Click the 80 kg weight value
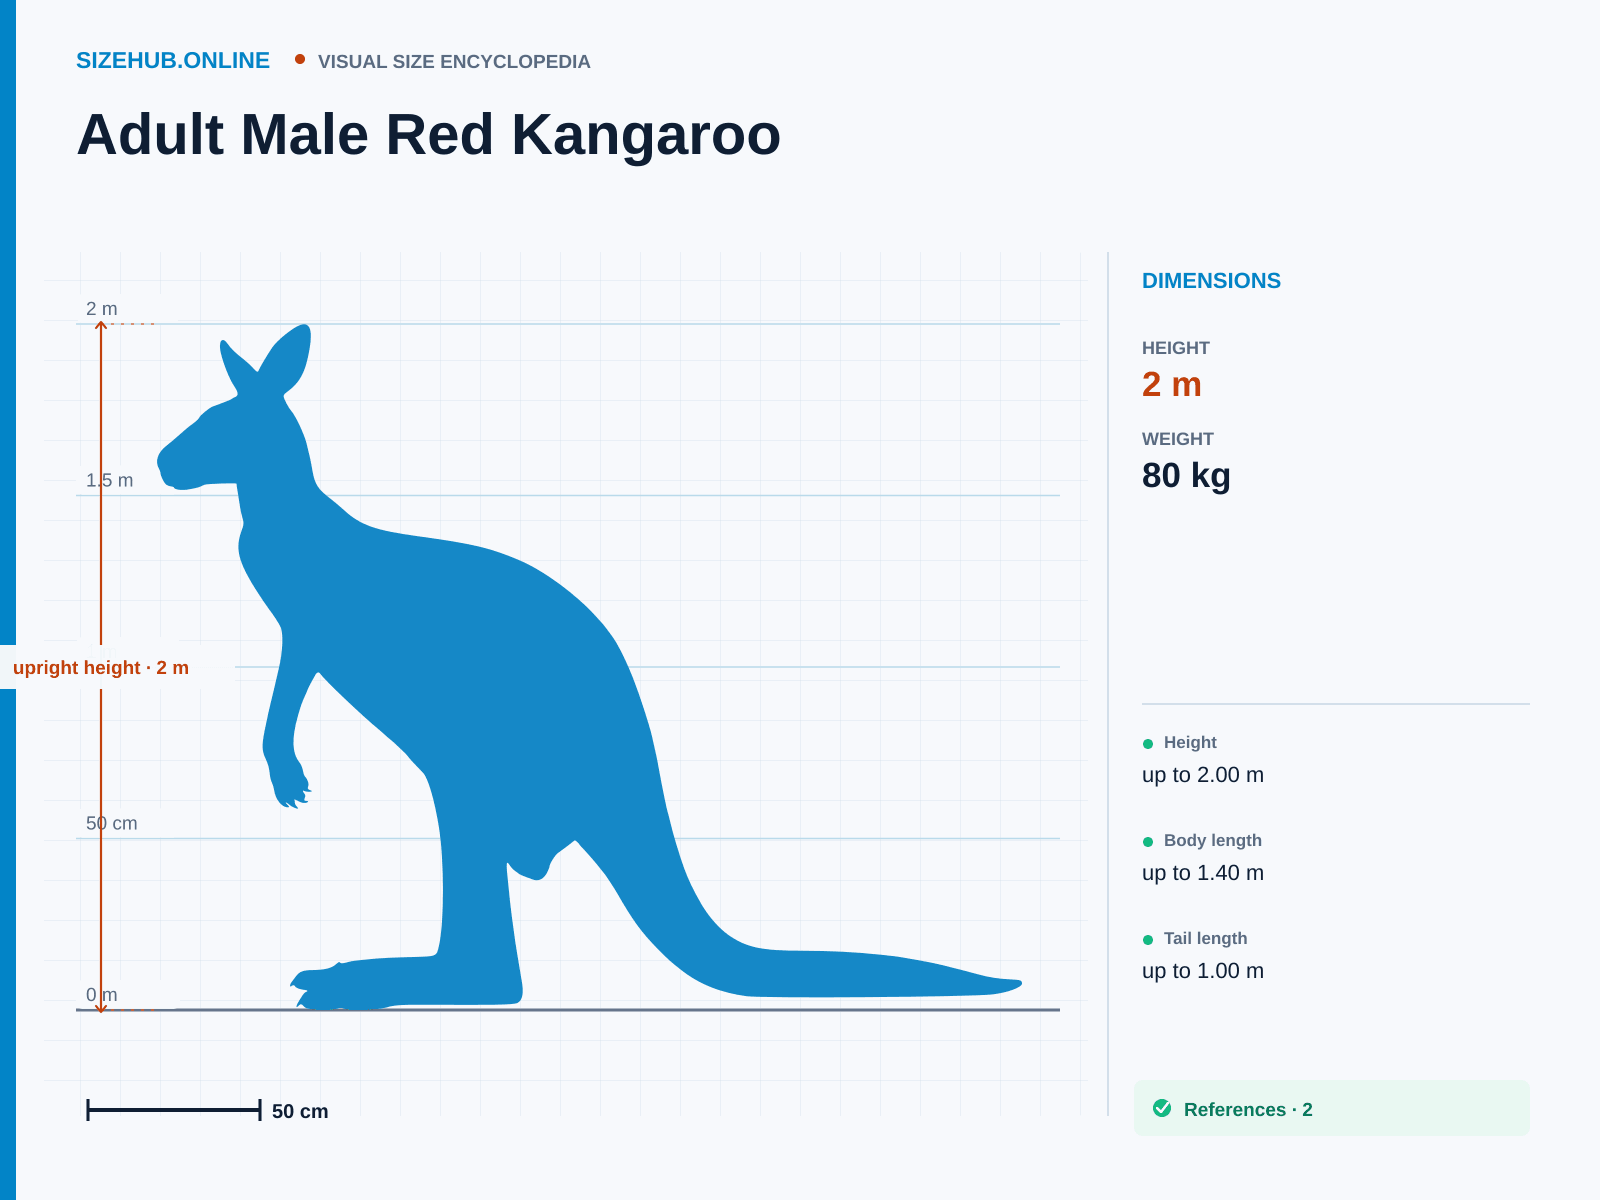The height and width of the screenshot is (1200, 1600). tap(1186, 475)
